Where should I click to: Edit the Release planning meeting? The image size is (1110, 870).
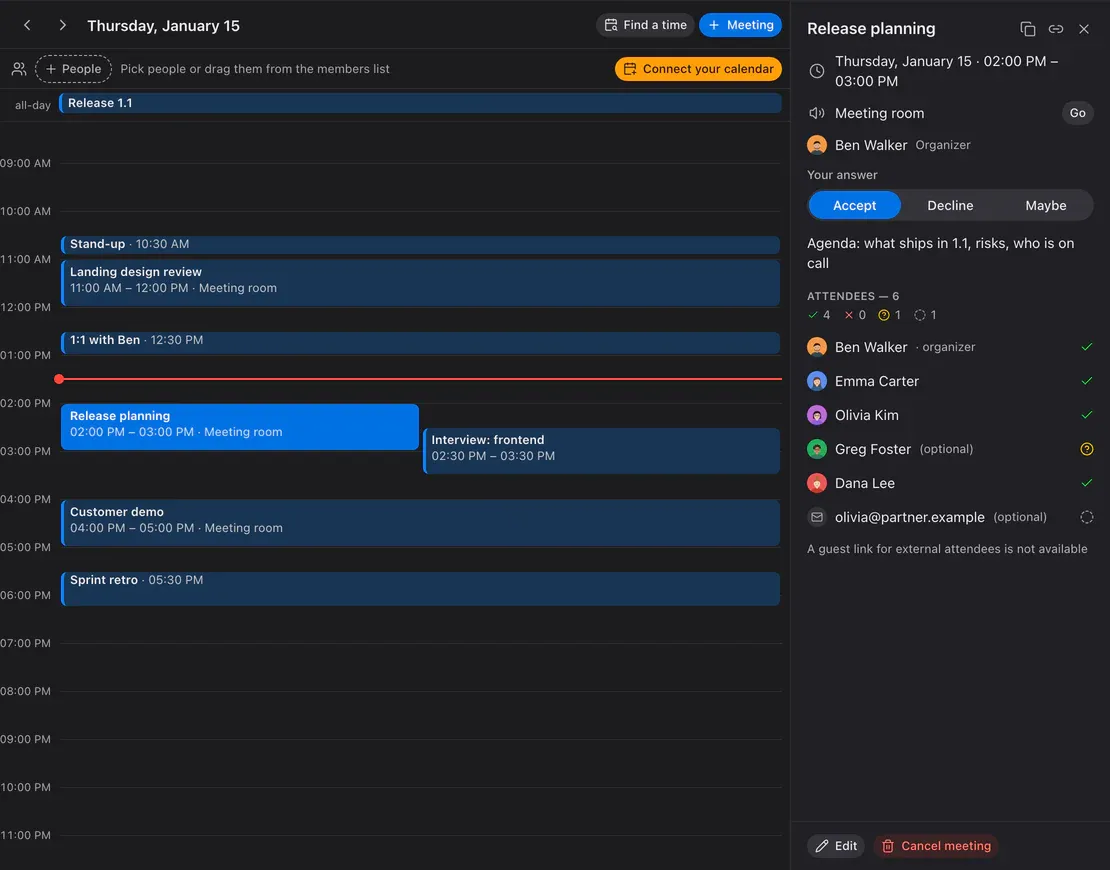pos(836,846)
